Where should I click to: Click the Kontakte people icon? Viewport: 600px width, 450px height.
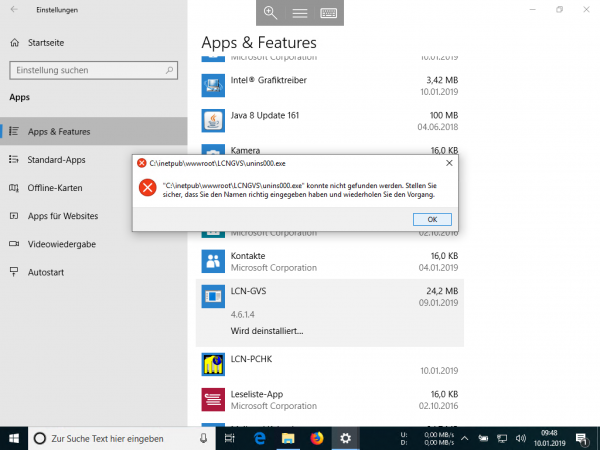pyautogui.click(x=212, y=261)
